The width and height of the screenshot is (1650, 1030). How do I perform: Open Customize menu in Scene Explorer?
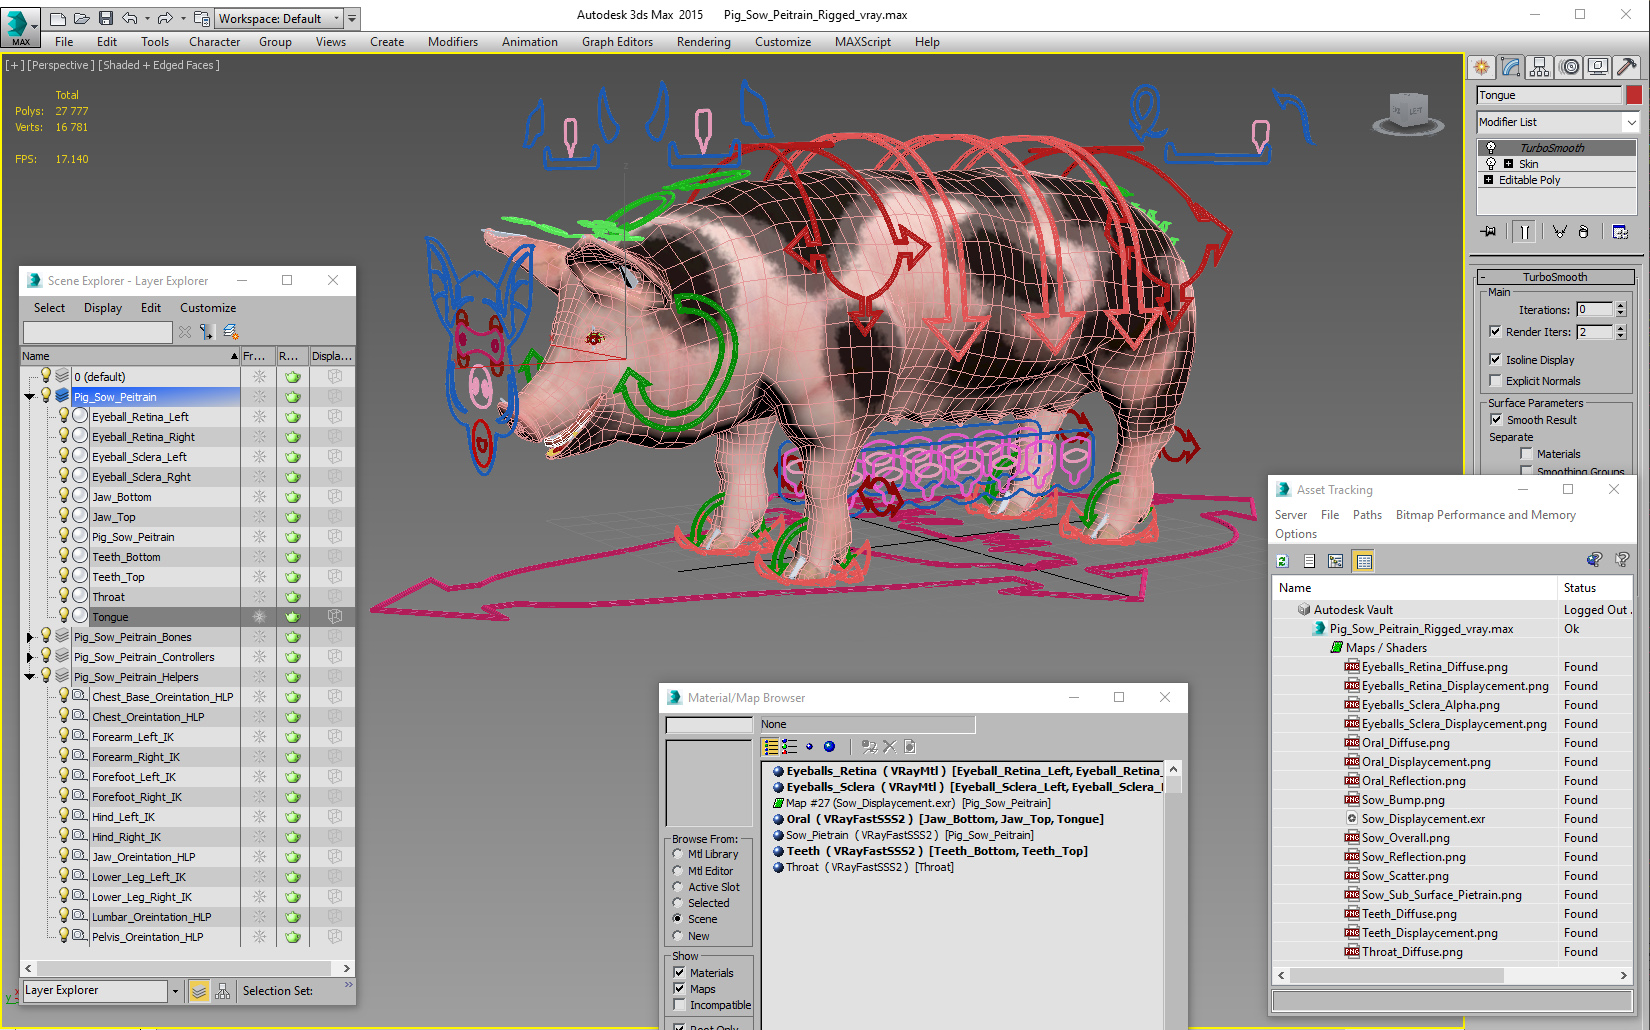pos(208,308)
